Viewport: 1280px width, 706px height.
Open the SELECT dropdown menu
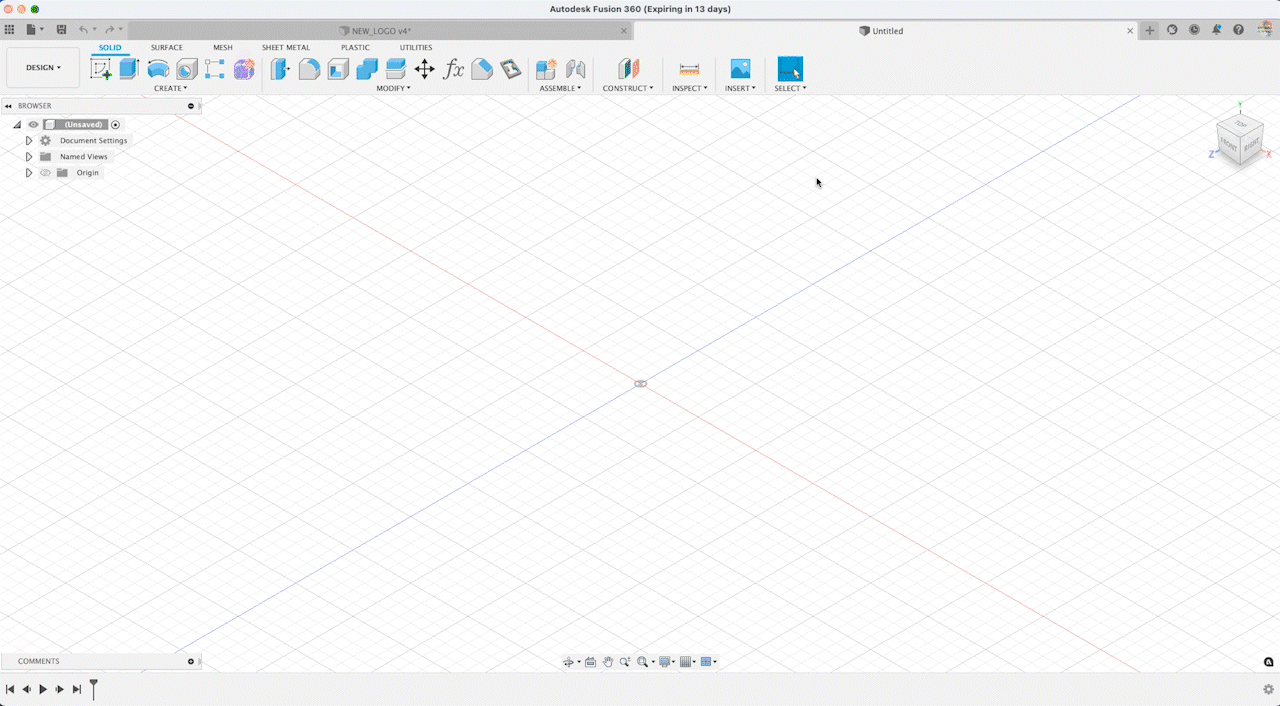click(790, 88)
